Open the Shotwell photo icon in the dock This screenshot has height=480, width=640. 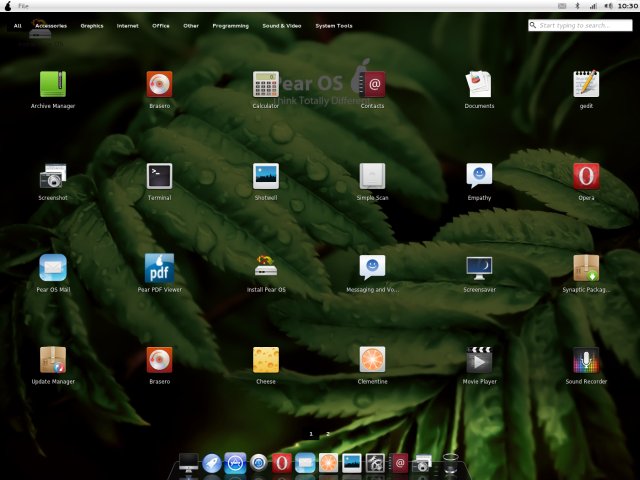pyautogui.click(x=351, y=463)
